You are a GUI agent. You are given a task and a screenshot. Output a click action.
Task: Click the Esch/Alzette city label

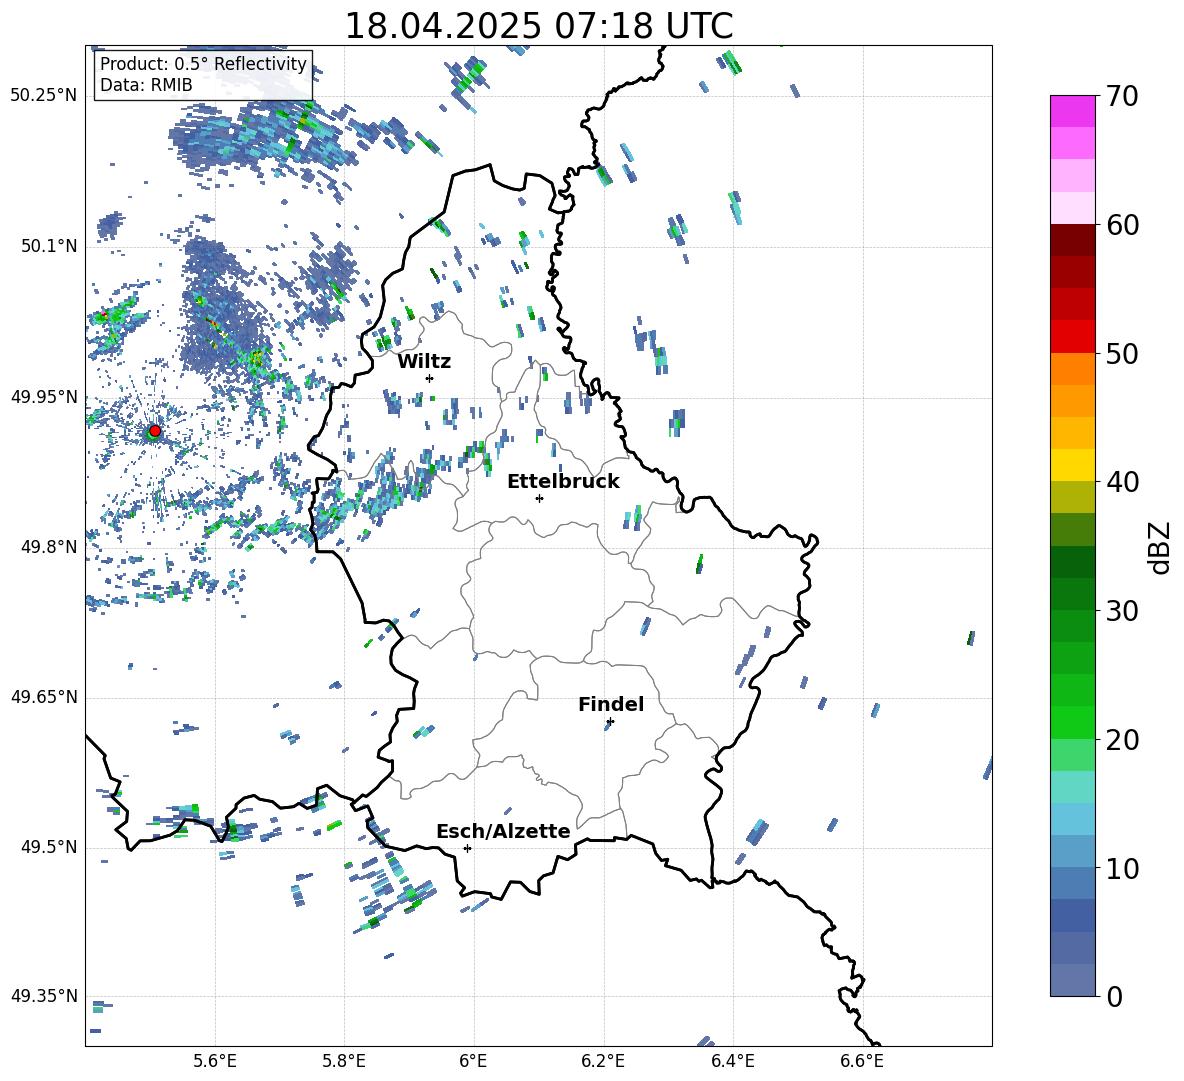tap(504, 831)
